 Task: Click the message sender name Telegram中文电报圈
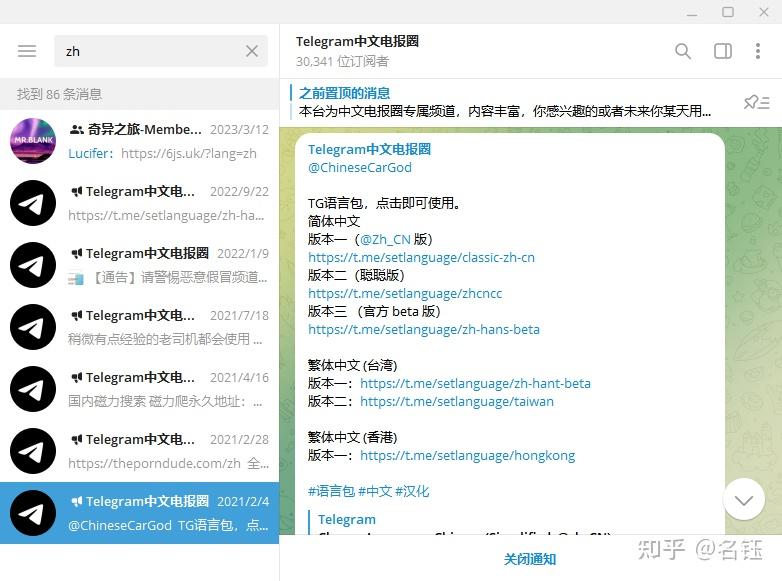(x=369, y=149)
